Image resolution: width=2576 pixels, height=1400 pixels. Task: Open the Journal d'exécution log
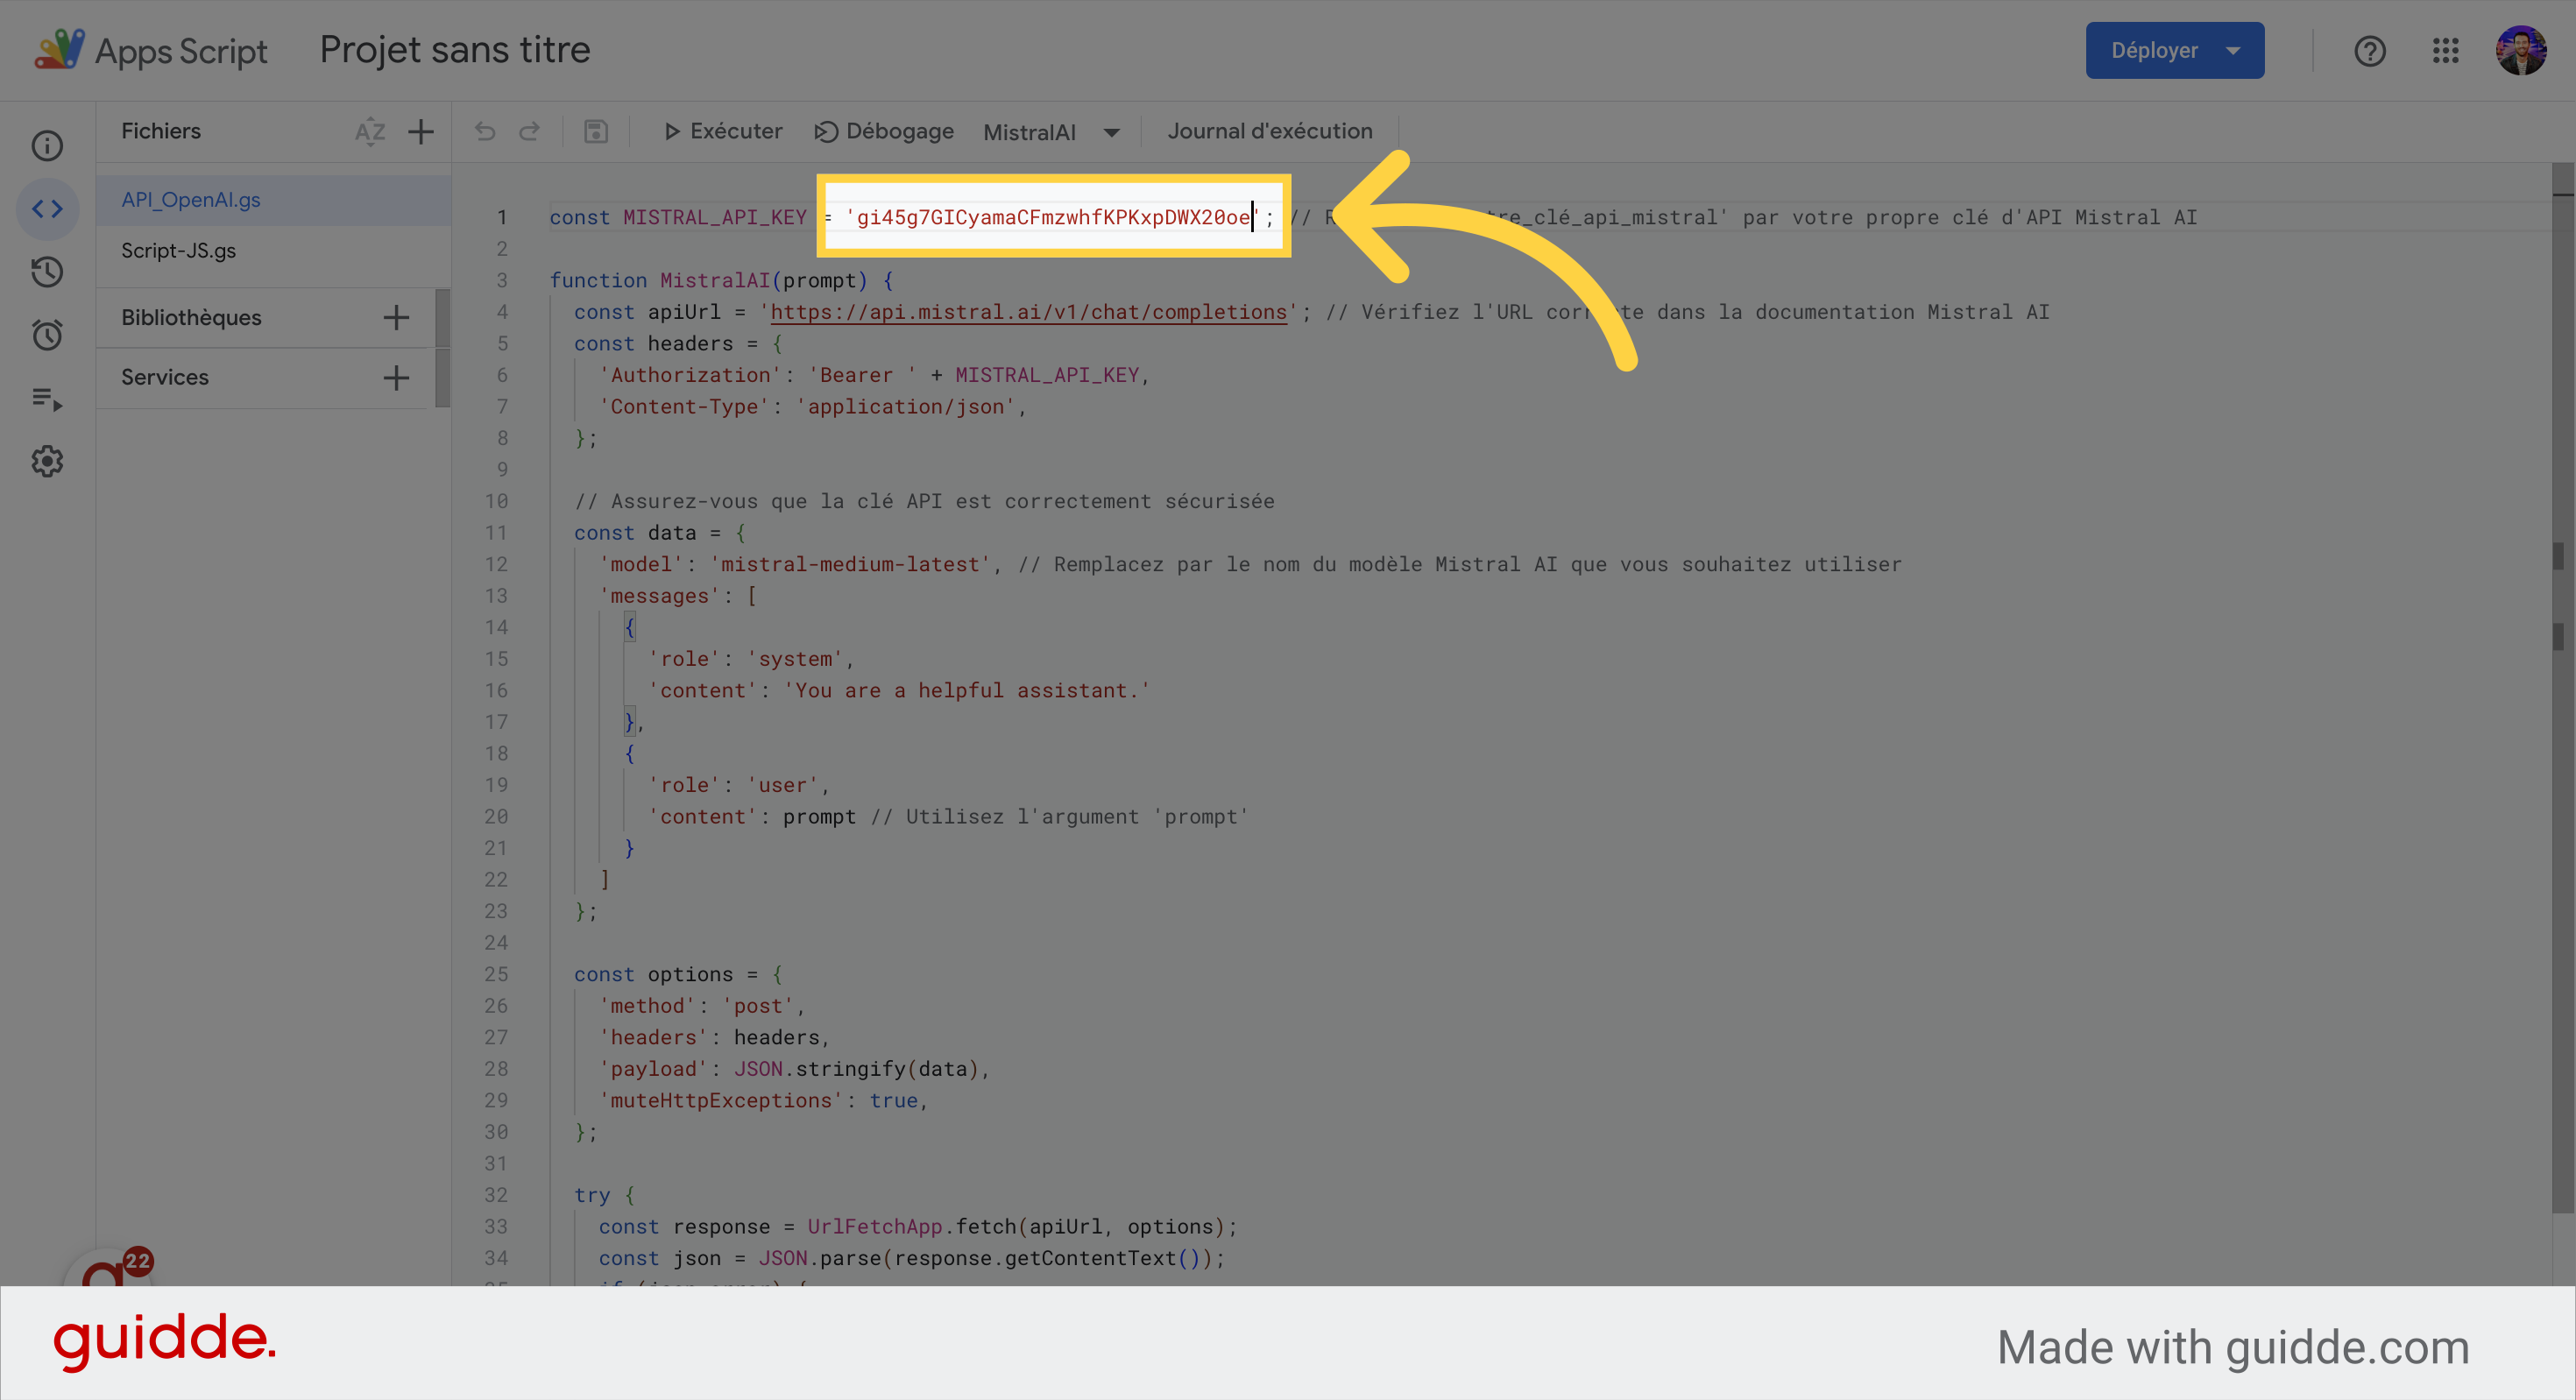coord(1270,131)
